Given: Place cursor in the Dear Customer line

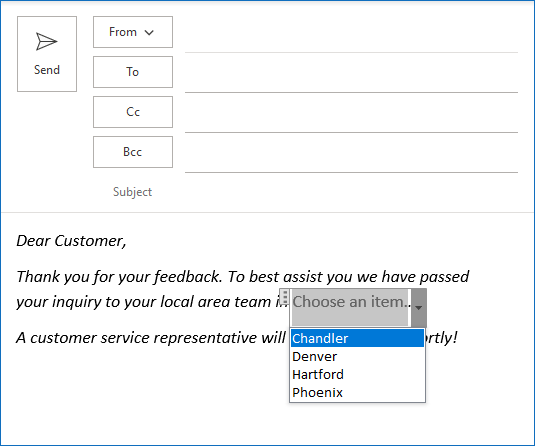Looking at the screenshot, I should tap(71, 241).
